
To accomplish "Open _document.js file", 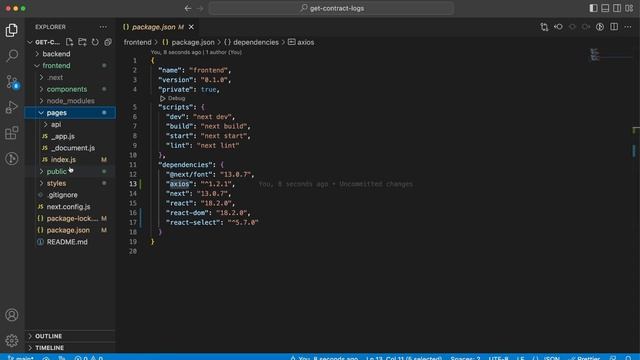I will [70, 148].
